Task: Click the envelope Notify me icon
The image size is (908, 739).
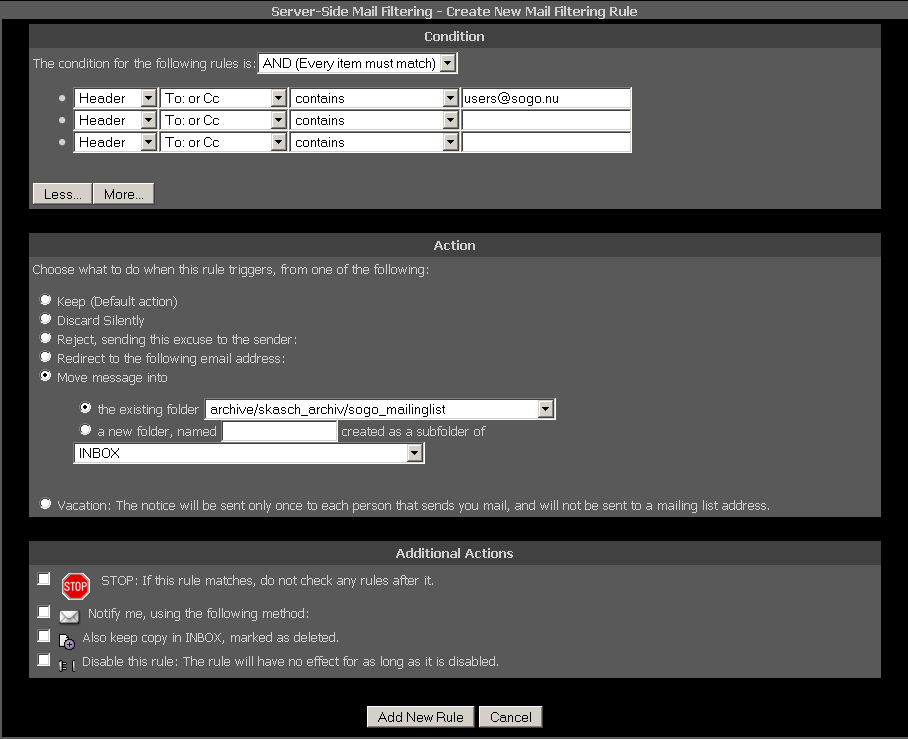Action: (x=69, y=616)
